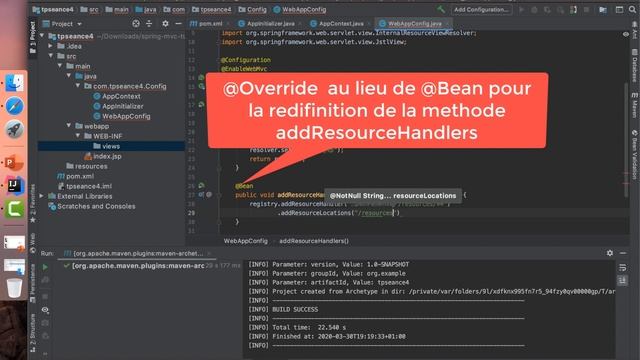Click the Run button in the top toolbar
Image resolution: width=640 pixels, height=360 pixels.
[x=522, y=9]
